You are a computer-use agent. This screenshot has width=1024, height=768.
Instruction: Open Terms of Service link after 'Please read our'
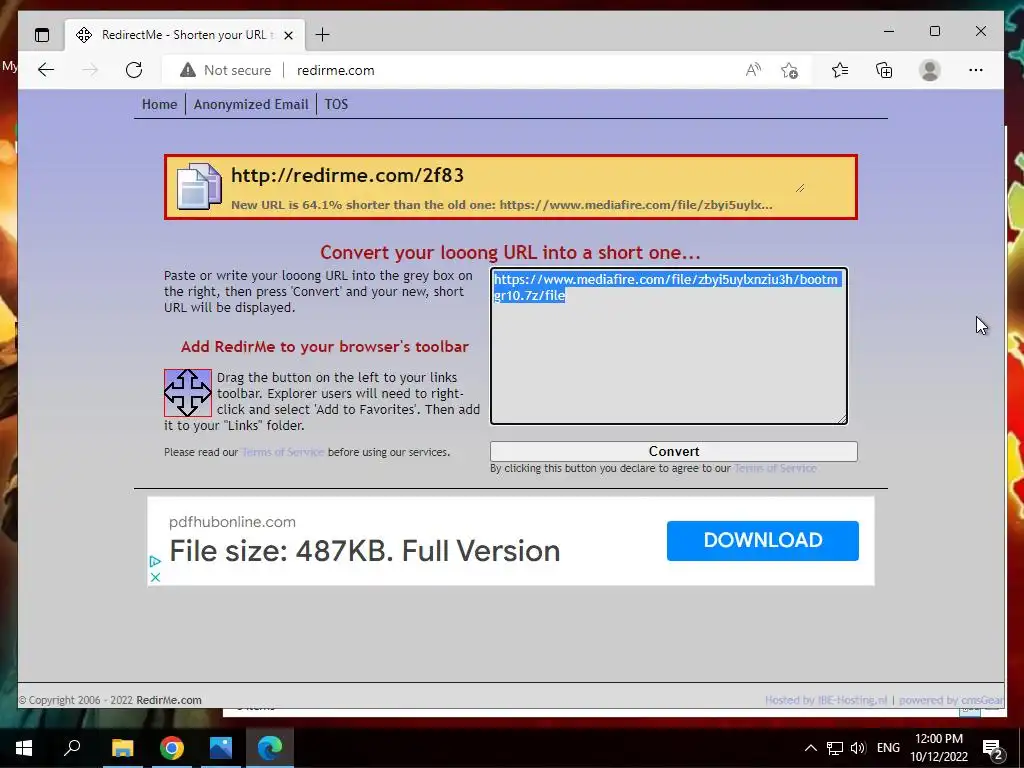coord(283,452)
